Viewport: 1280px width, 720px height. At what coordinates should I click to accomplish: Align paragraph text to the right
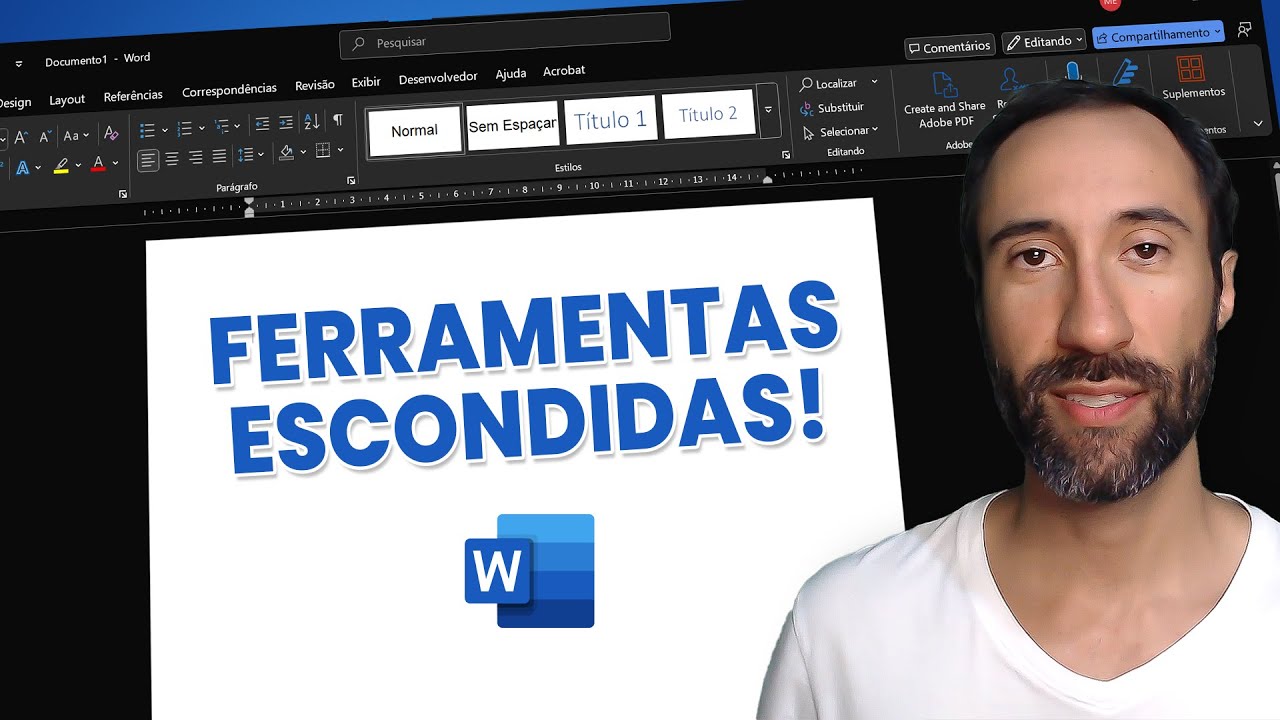(x=195, y=158)
